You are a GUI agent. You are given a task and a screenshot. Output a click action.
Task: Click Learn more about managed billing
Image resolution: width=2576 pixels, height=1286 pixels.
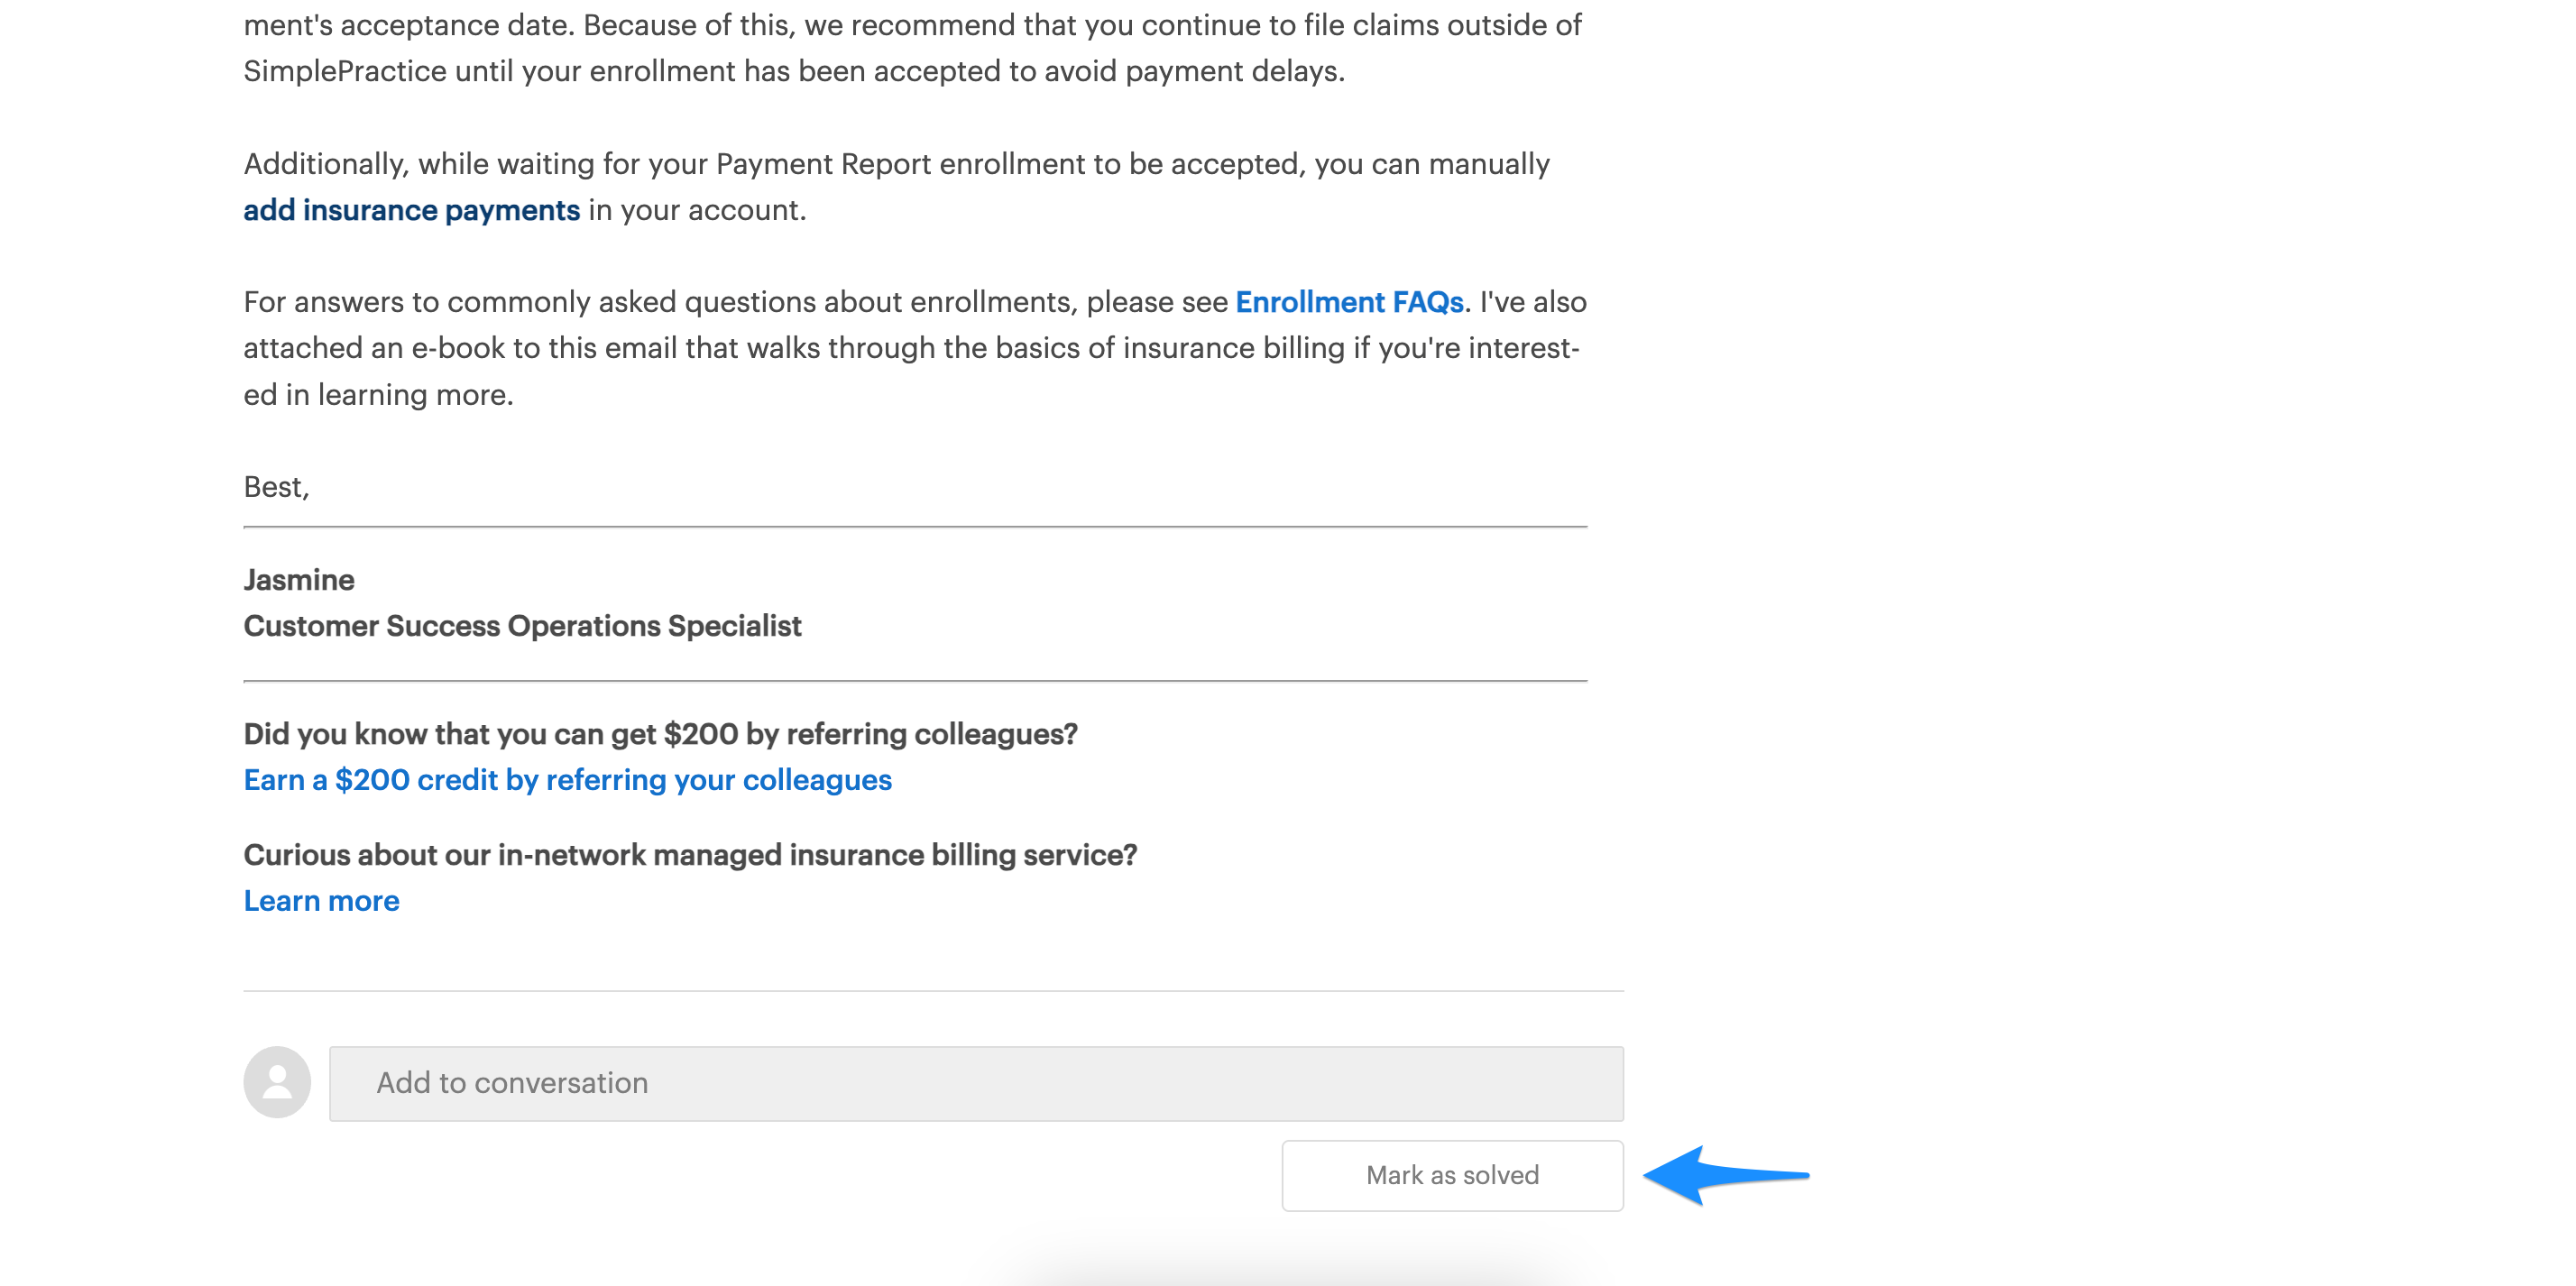(x=321, y=901)
